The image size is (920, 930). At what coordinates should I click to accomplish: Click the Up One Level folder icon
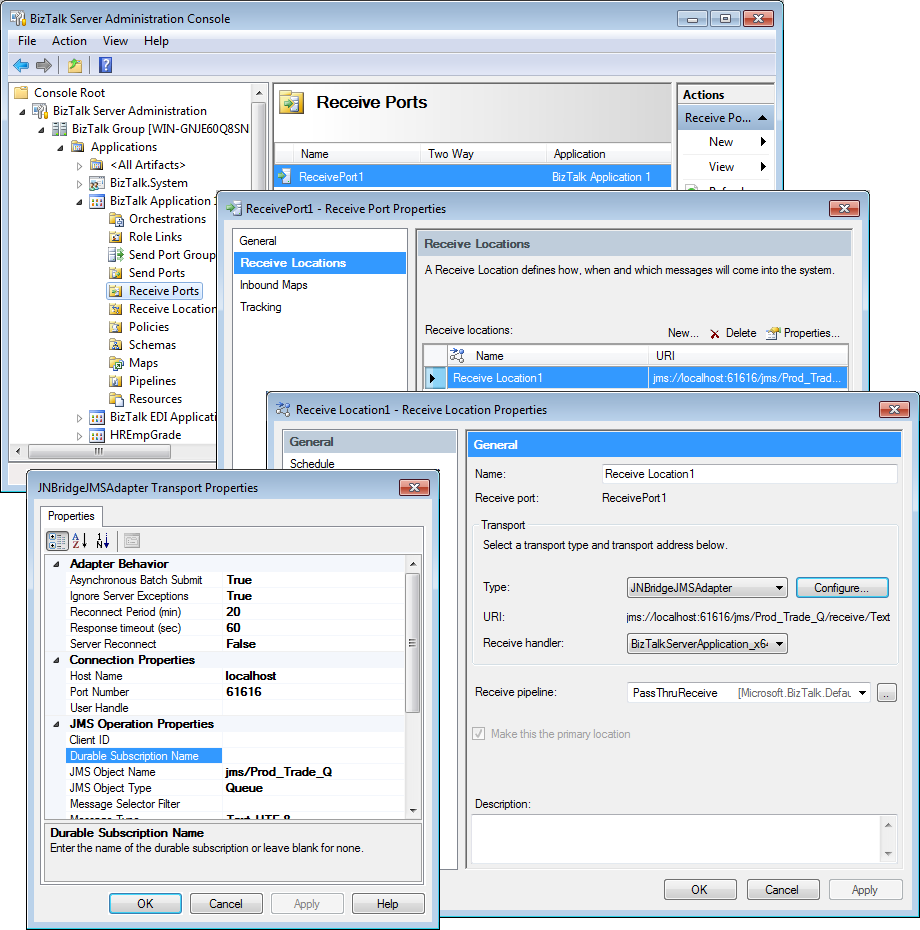pyautogui.click(x=74, y=65)
